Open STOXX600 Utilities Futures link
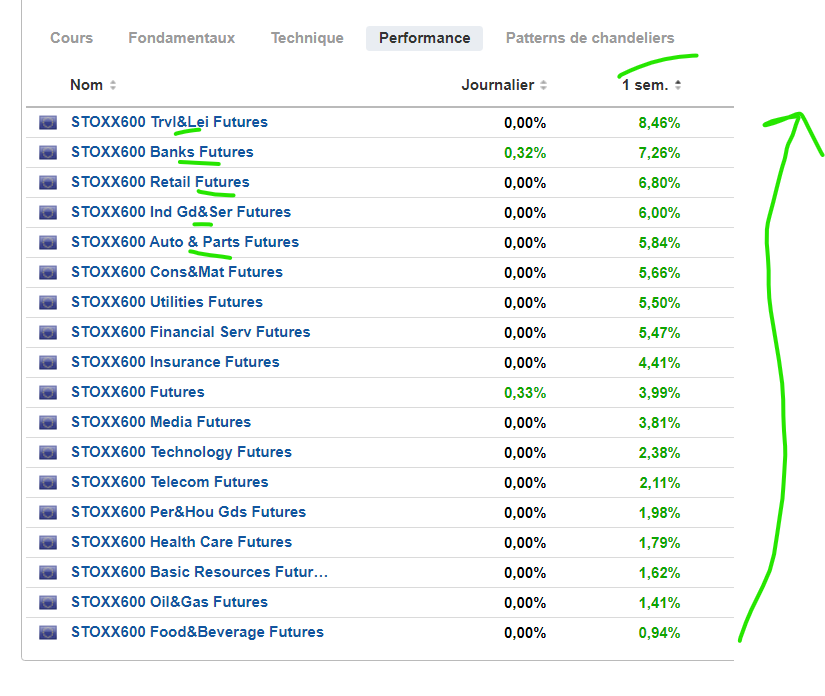The image size is (825, 696). (x=167, y=302)
